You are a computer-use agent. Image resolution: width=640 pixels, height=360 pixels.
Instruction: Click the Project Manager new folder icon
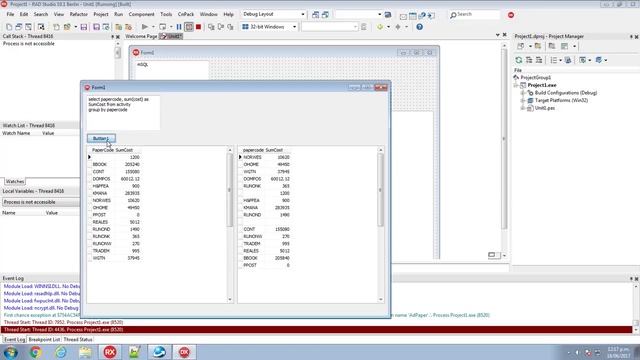click(538, 46)
